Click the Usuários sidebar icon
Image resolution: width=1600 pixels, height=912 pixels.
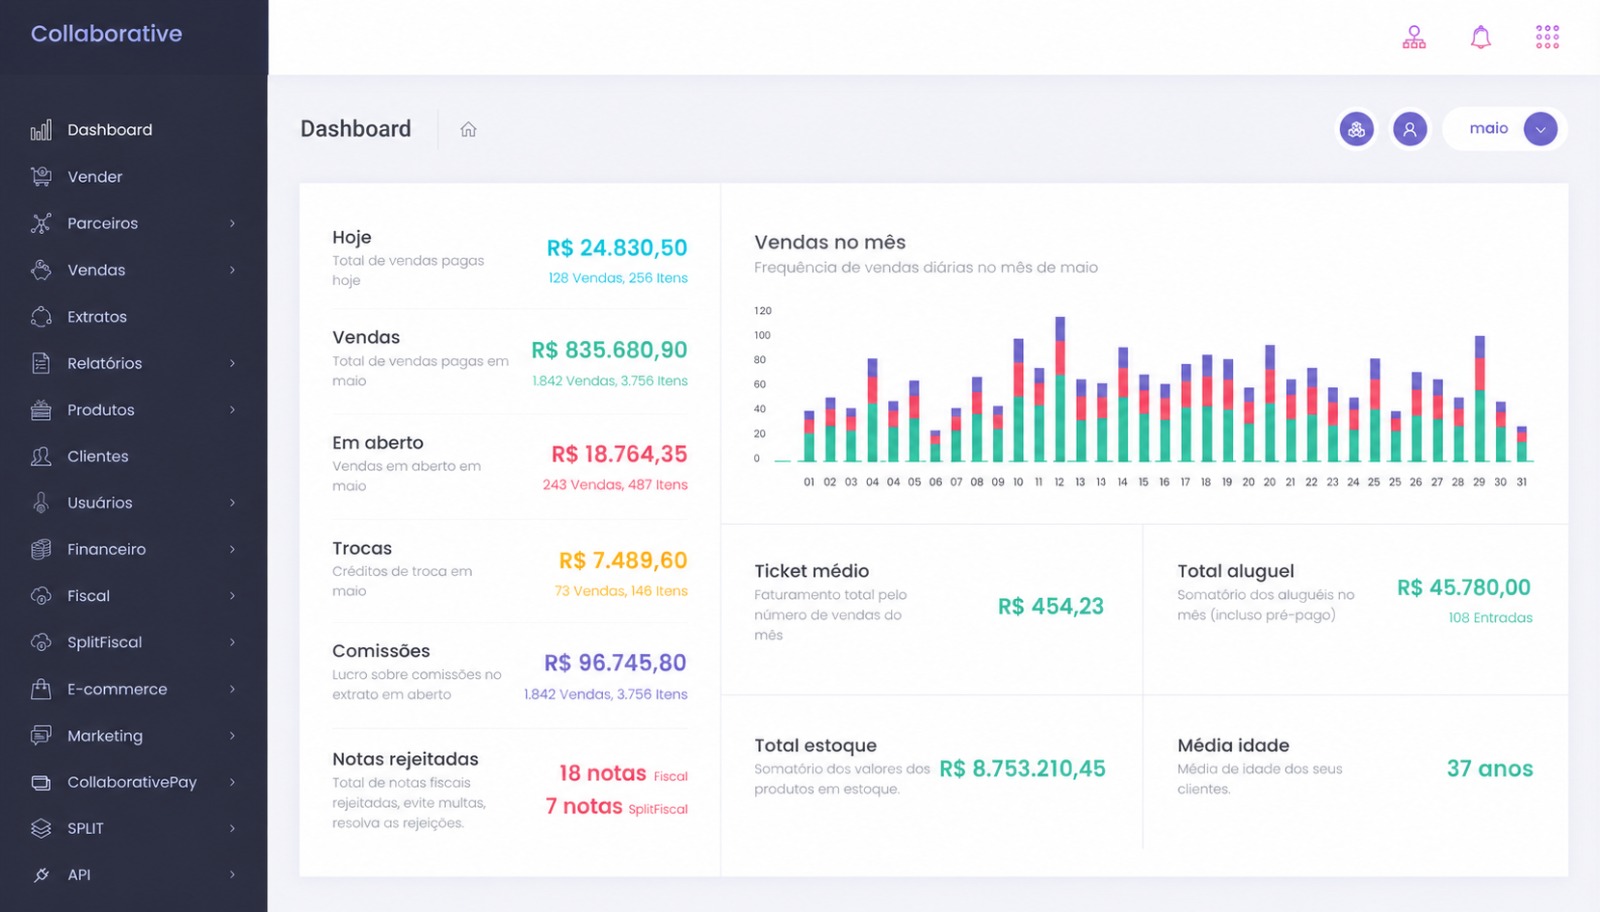[41, 503]
